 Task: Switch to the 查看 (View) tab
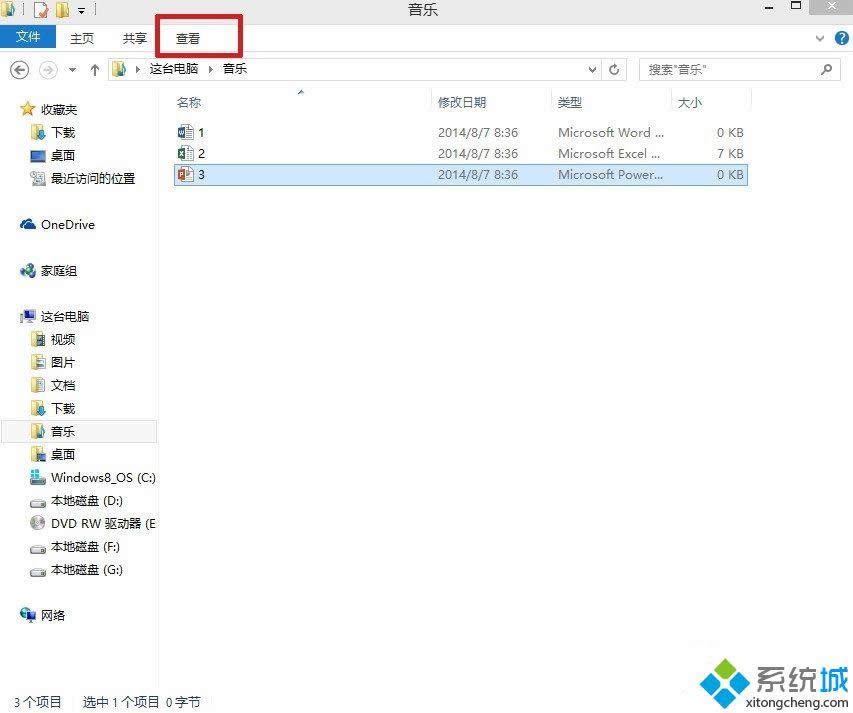(187, 38)
